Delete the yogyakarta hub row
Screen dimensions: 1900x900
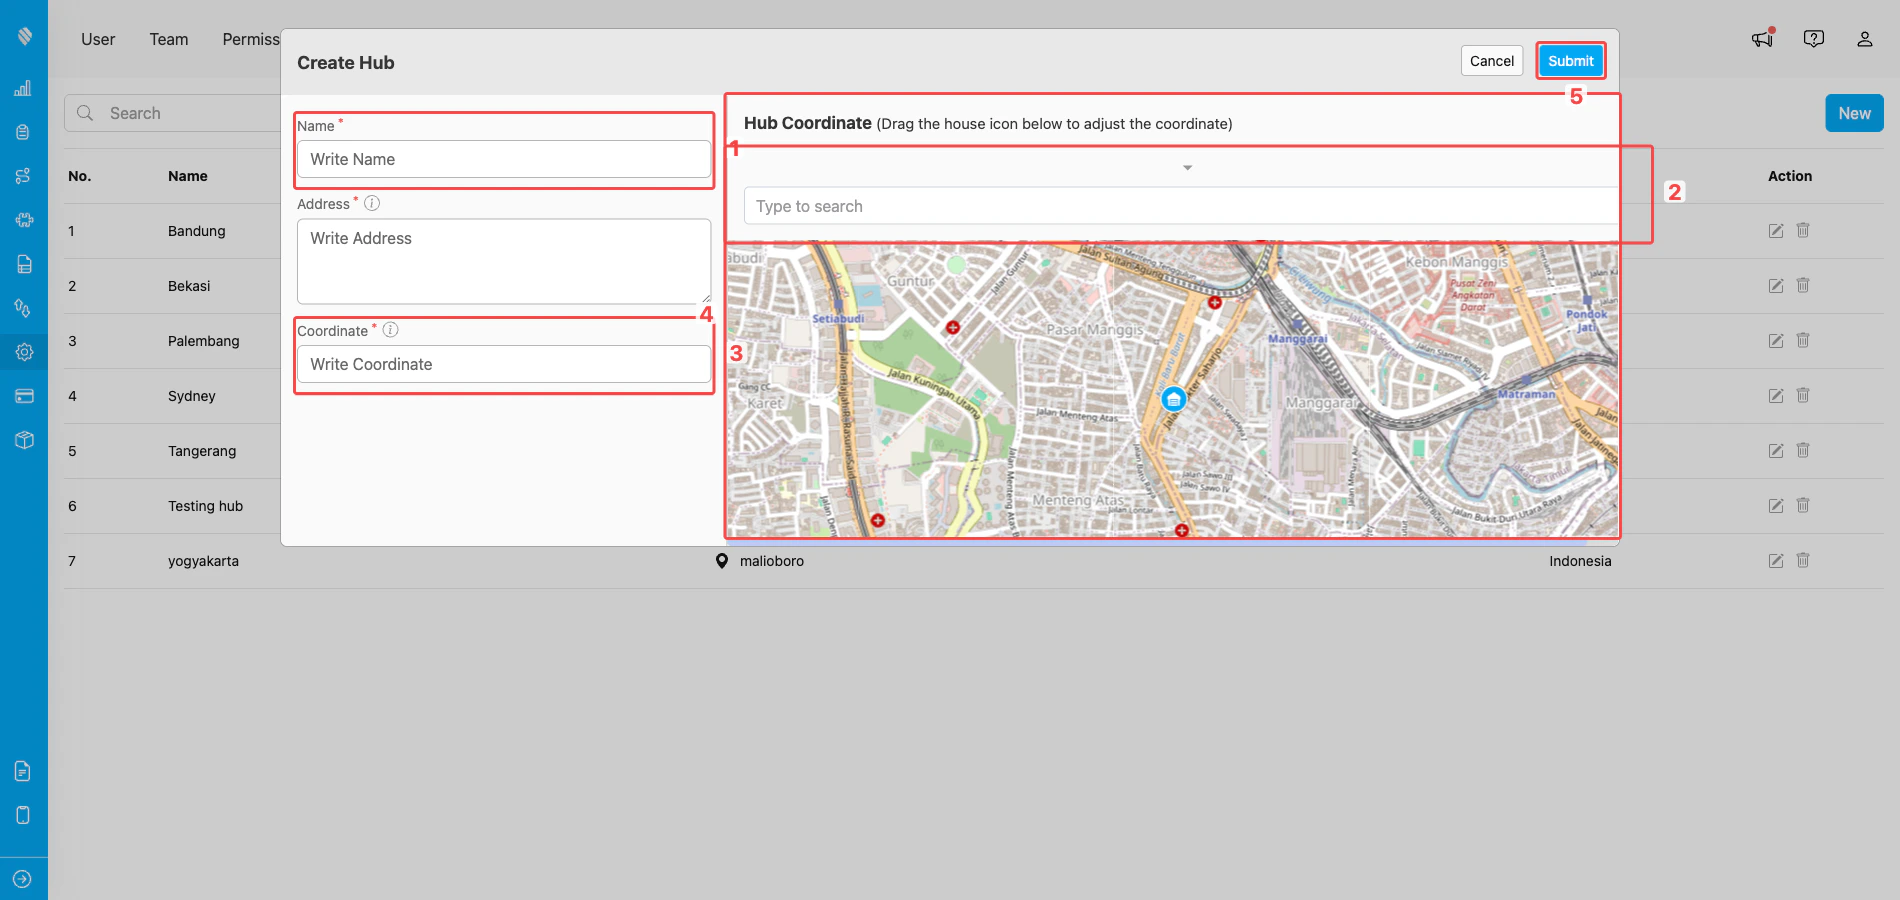1803,560
